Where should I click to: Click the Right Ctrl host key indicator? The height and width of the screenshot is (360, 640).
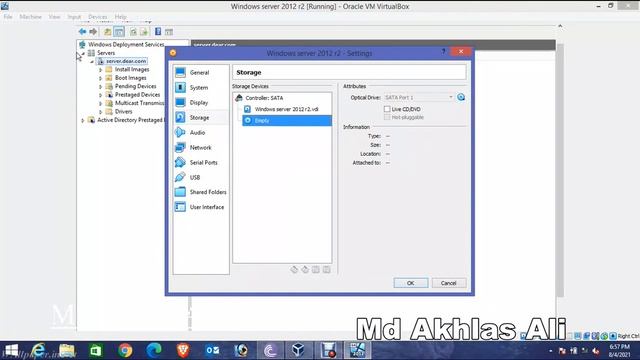coord(628,336)
